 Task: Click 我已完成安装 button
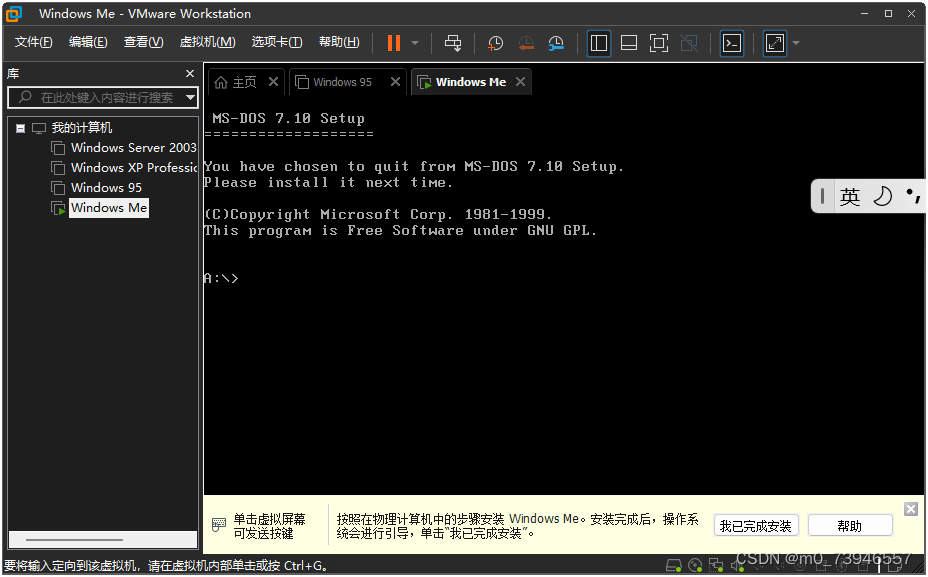point(756,526)
